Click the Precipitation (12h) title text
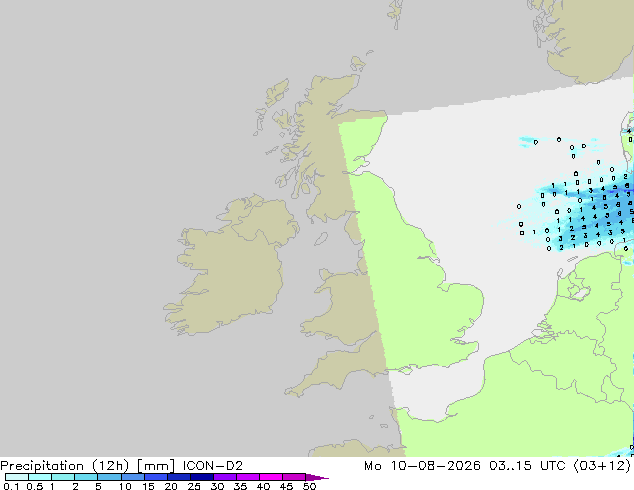 coord(65,466)
